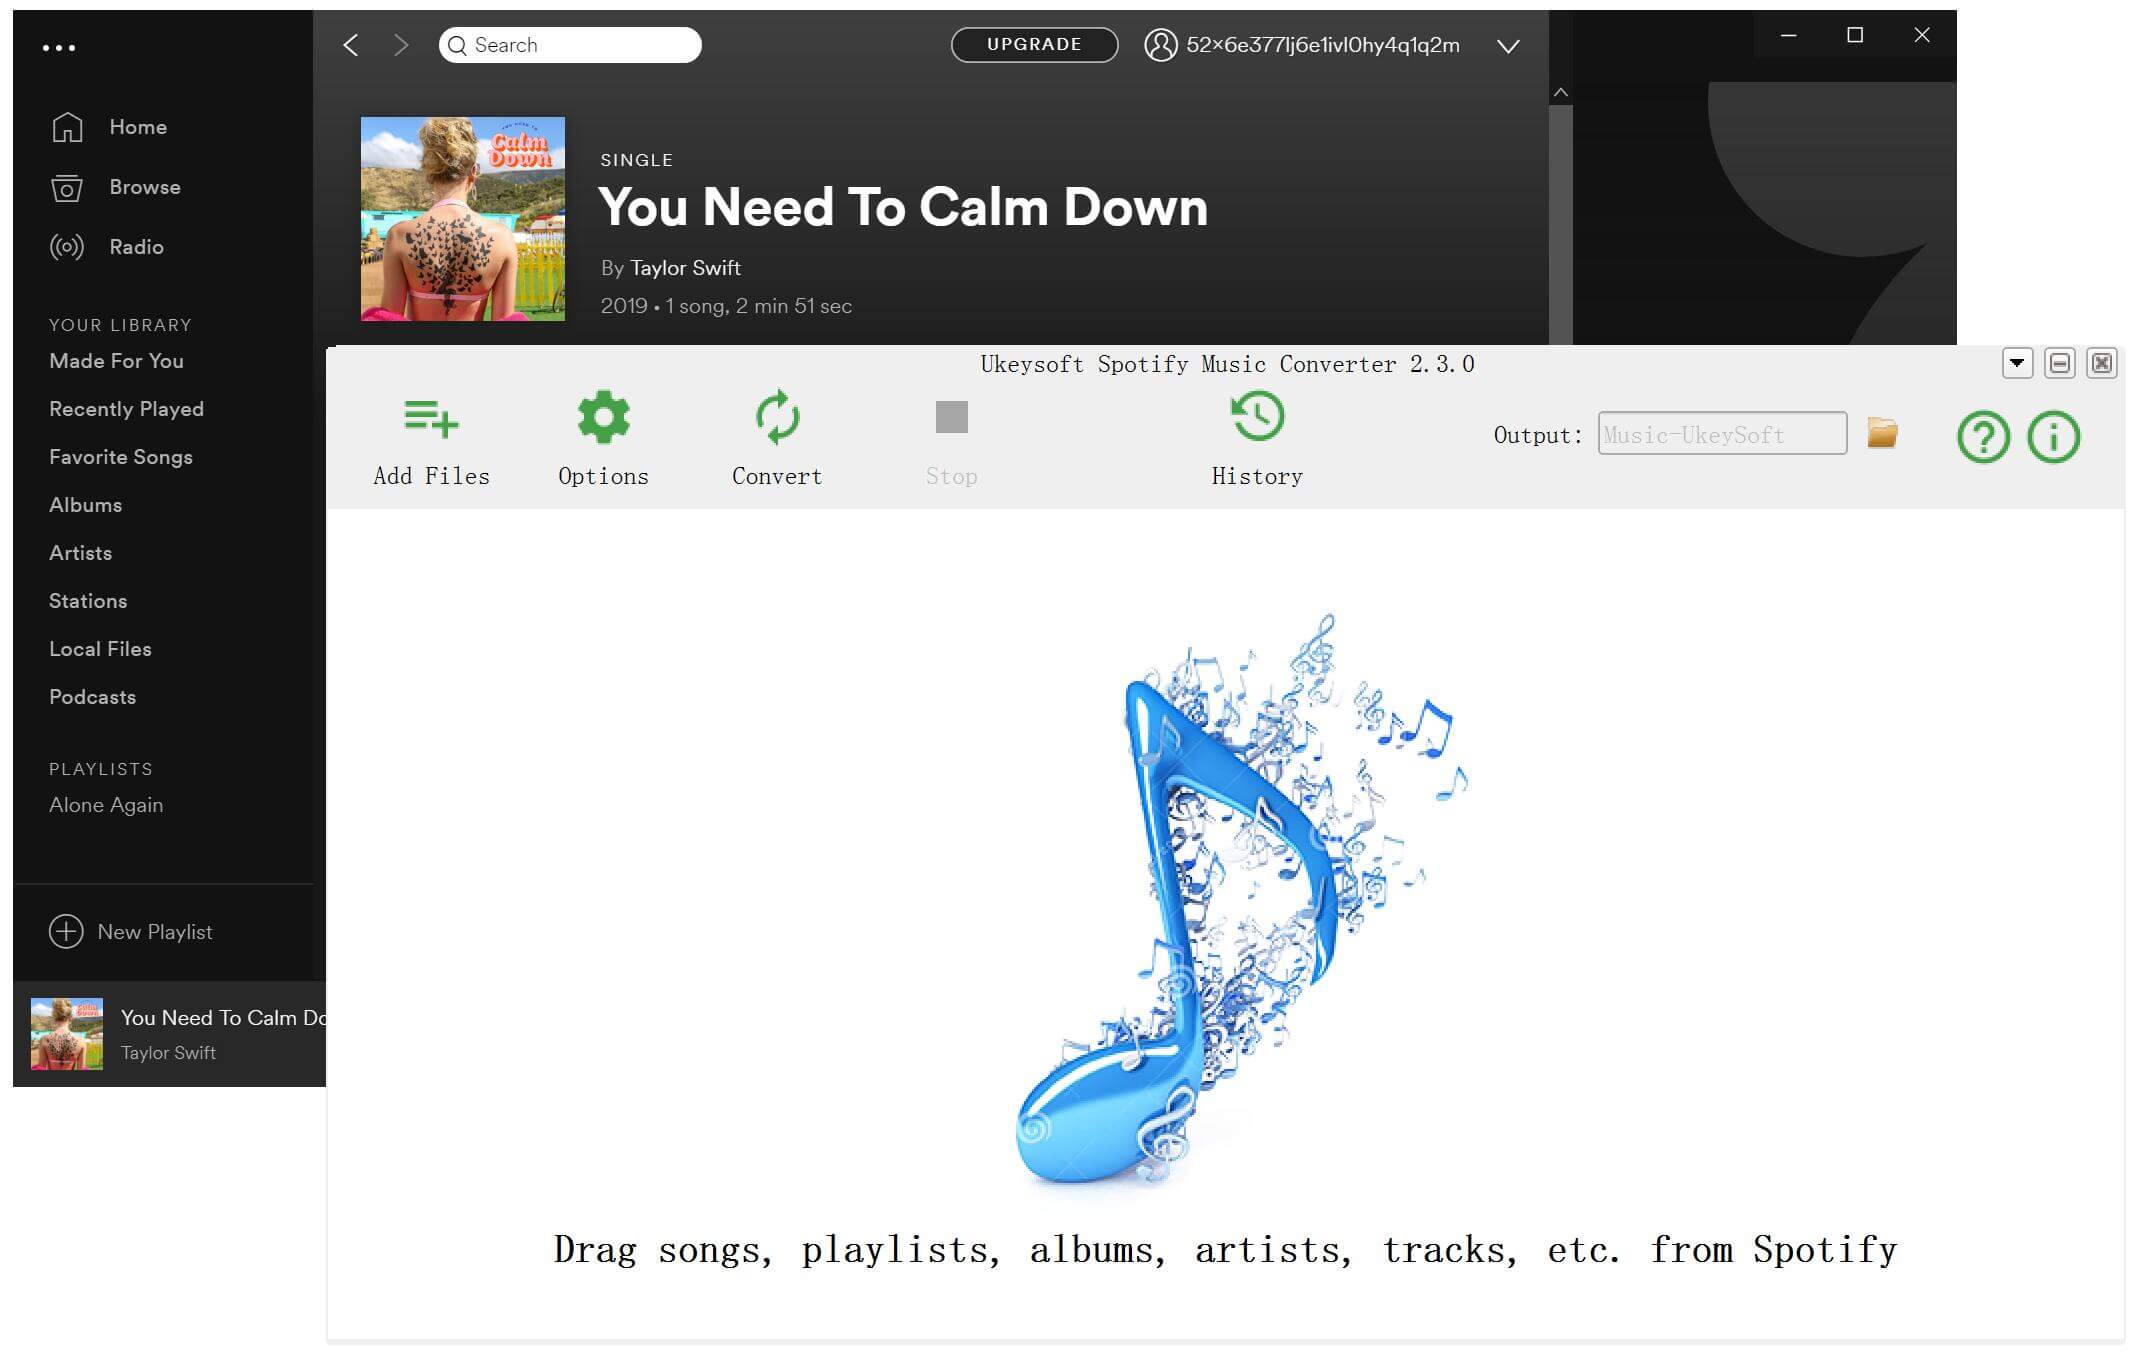Click the Upgrade button in Spotify
Screen dimensions: 2140x1360
tap(1034, 44)
